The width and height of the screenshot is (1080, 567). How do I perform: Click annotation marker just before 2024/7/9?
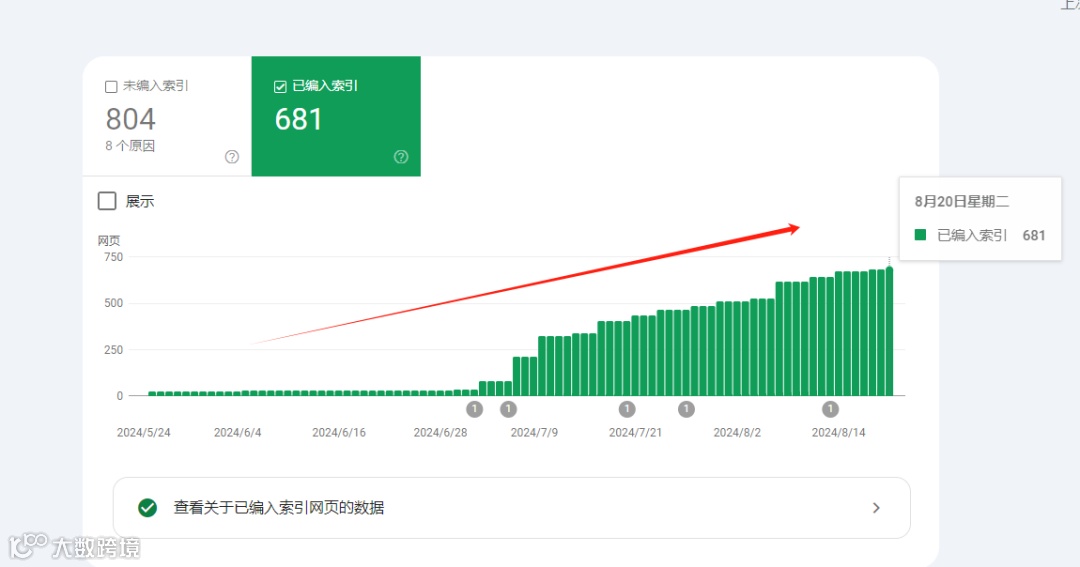coord(508,409)
